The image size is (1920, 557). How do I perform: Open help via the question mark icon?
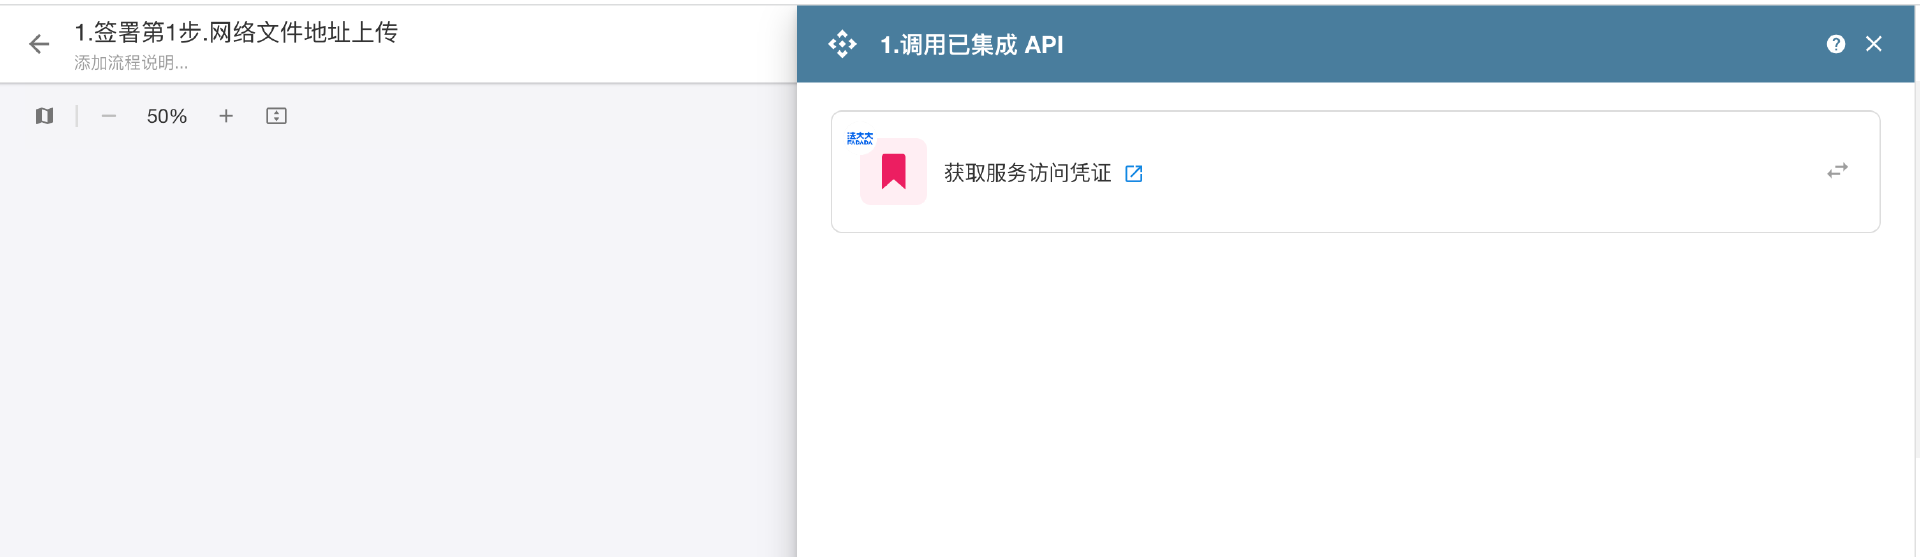[x=1835, y=44]
